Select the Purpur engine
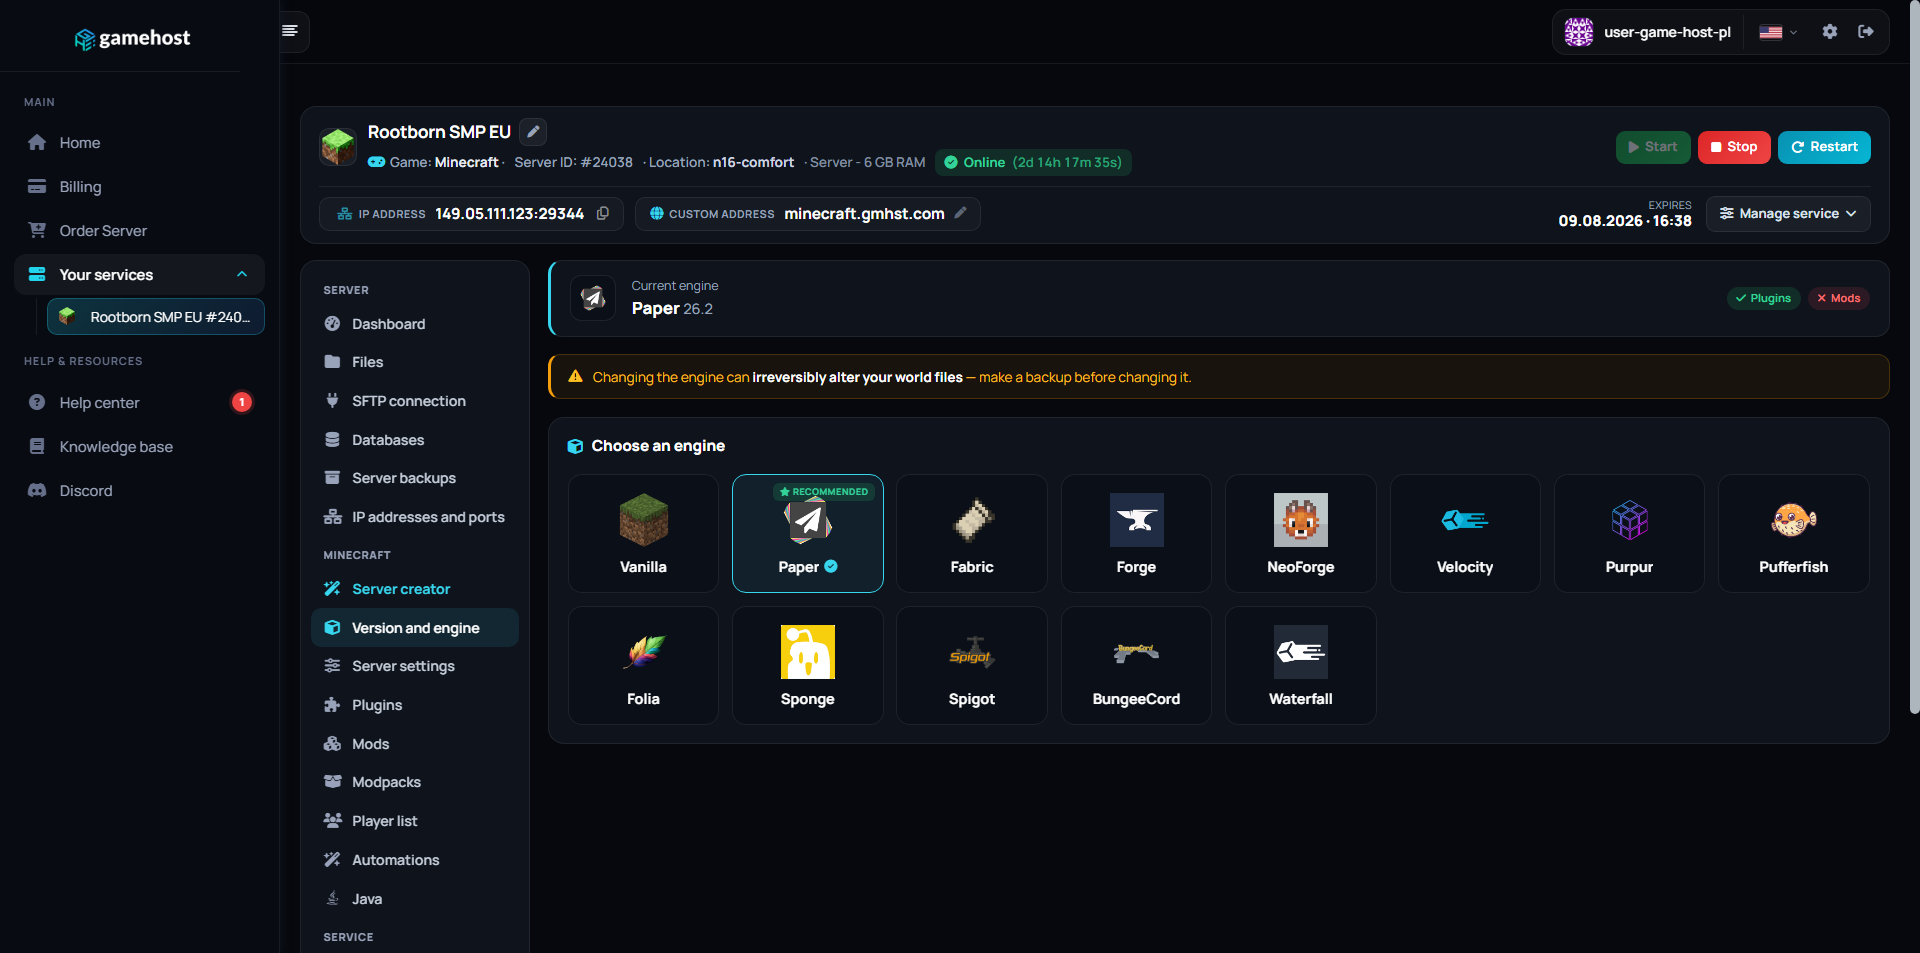The width and height of the screenshot is (1920, 953). [x=1629, y=533]
